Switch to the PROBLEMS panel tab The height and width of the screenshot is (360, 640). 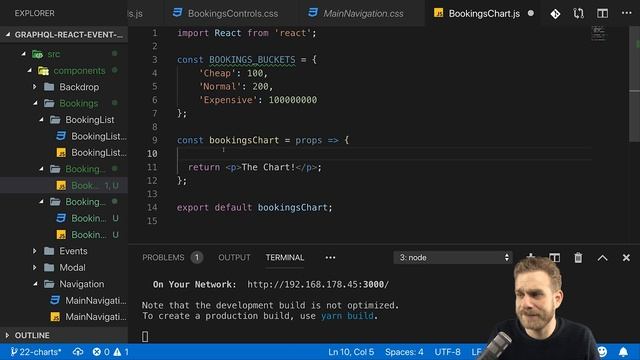[x=163, y=258]
